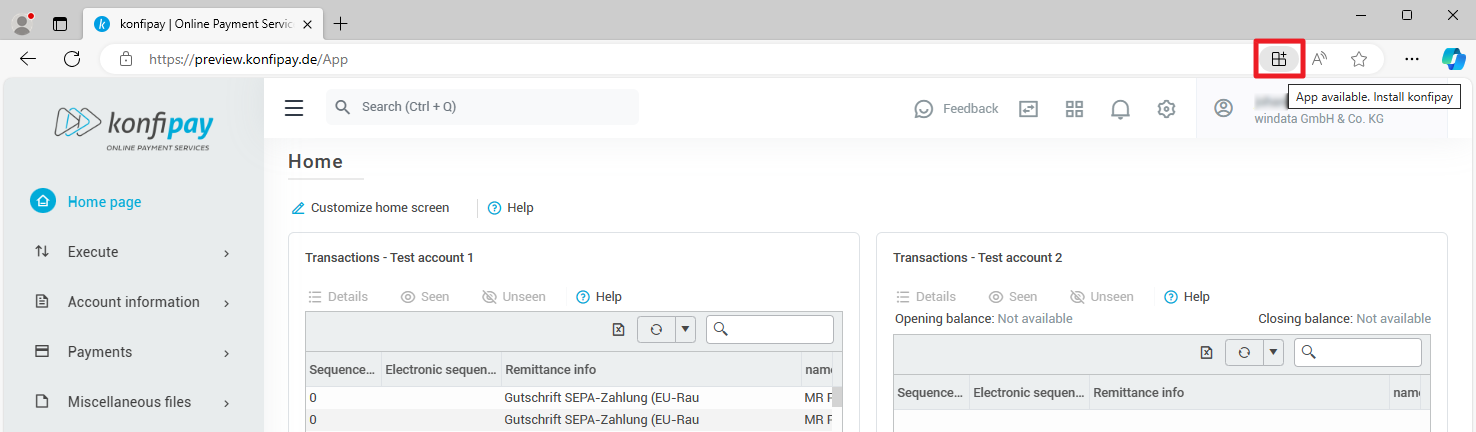Click the apps grid icon in header
1476x432 pixels.
pos(1074,109)
